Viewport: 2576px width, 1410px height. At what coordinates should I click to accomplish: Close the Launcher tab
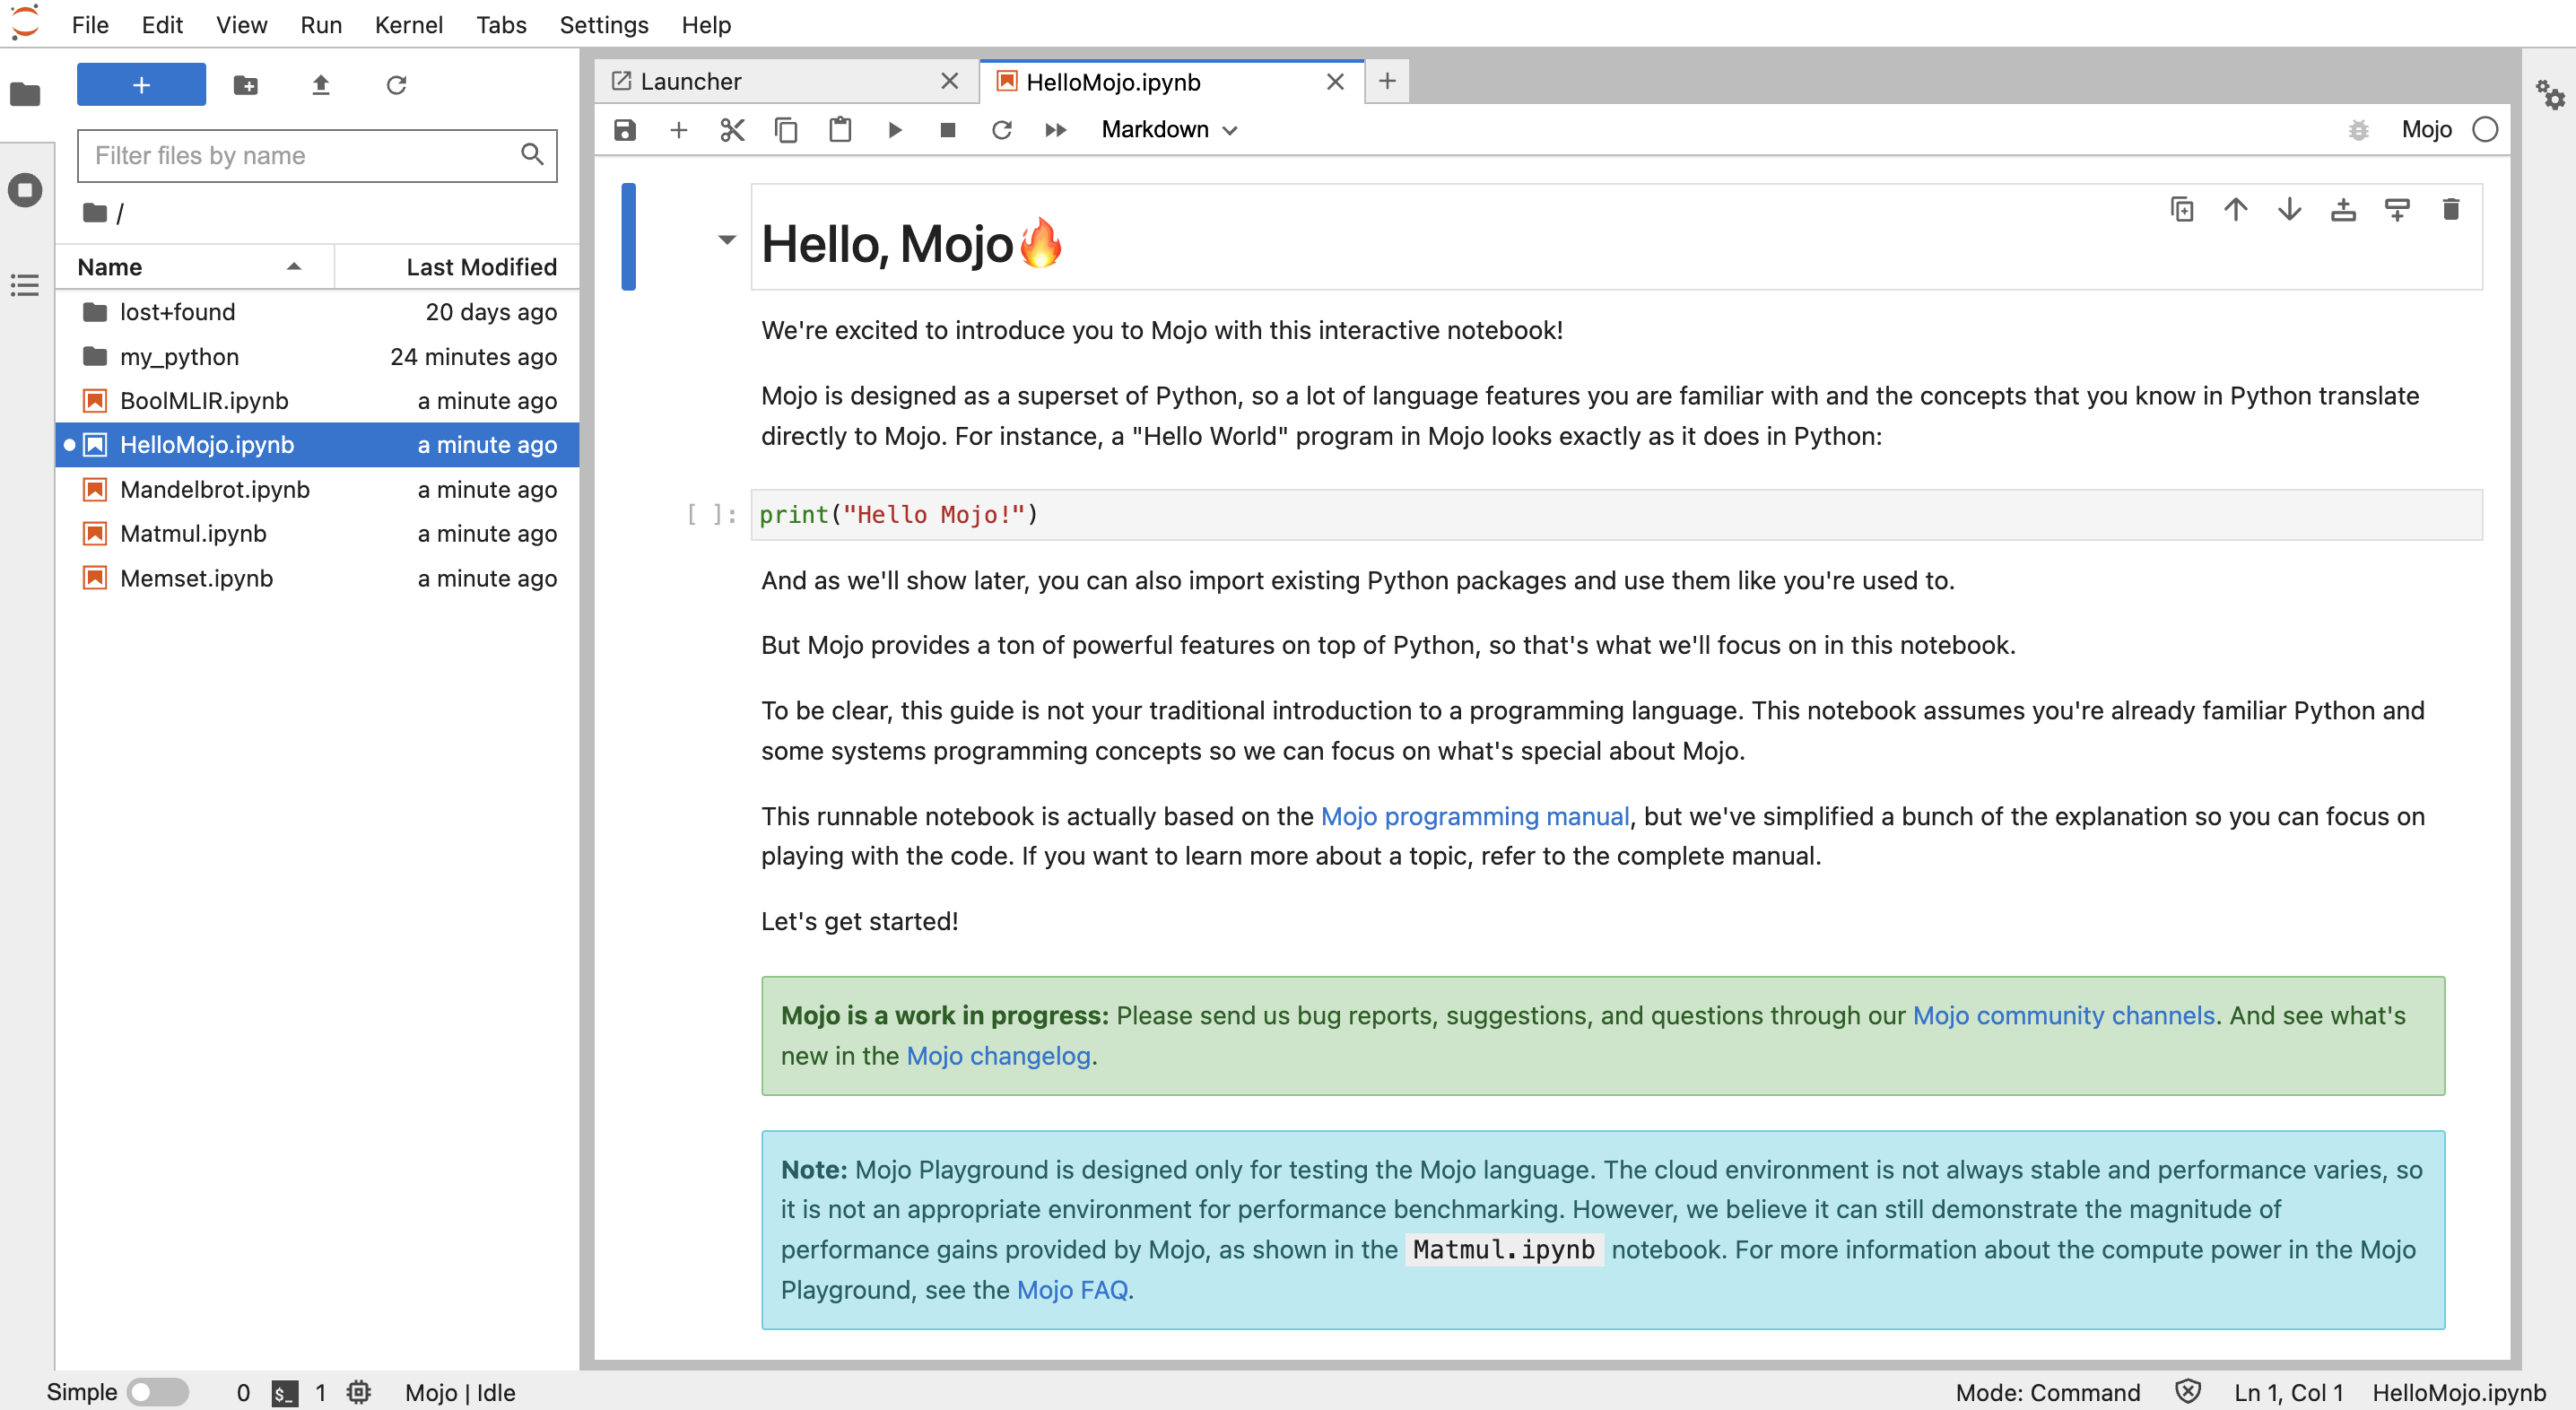coord(950,82)
